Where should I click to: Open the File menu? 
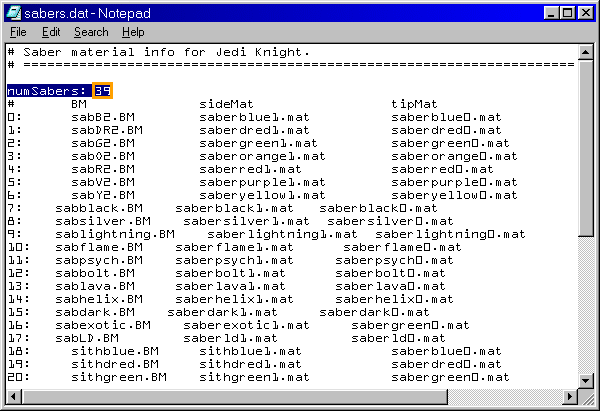tap(18, 32)
